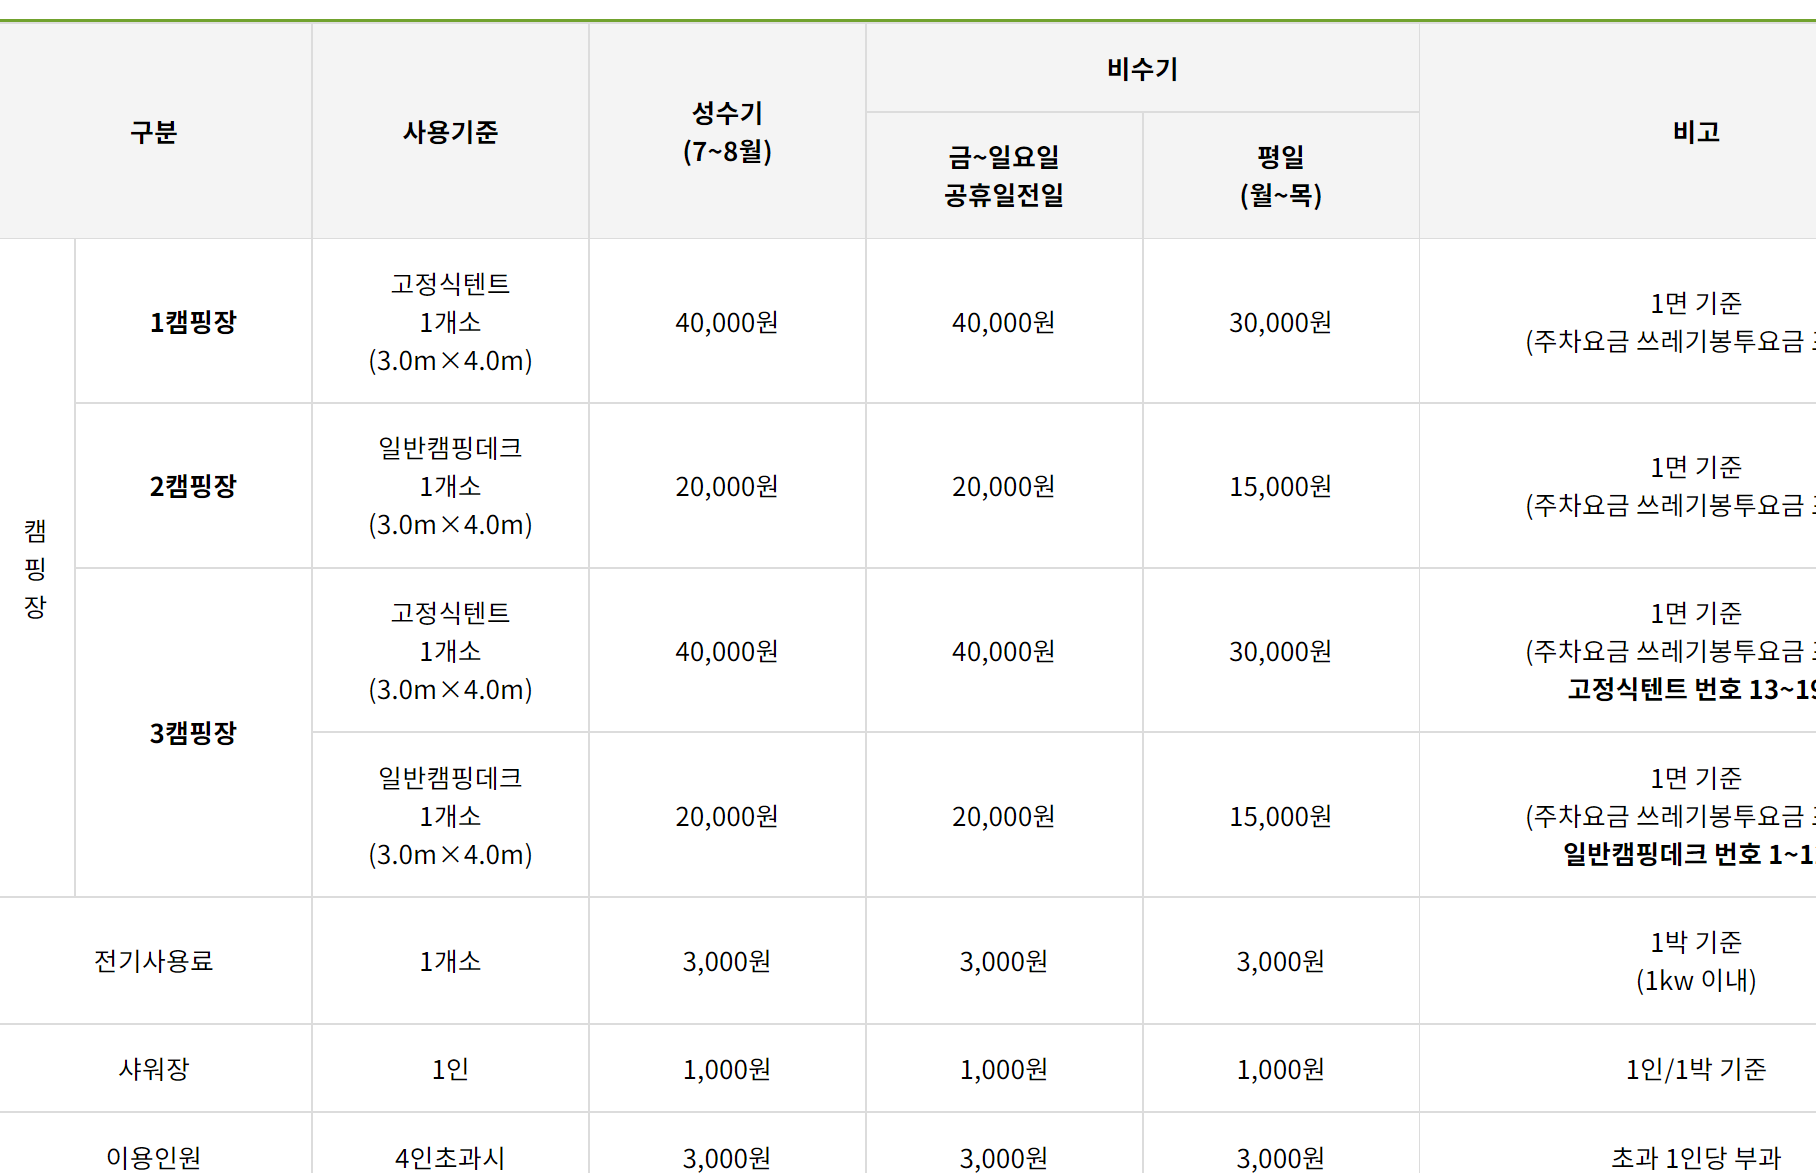Select the 고정식텐트 번호 13~ note
The height and width of the screenshot is (1173, 1816).
(x=1691, y=689)
